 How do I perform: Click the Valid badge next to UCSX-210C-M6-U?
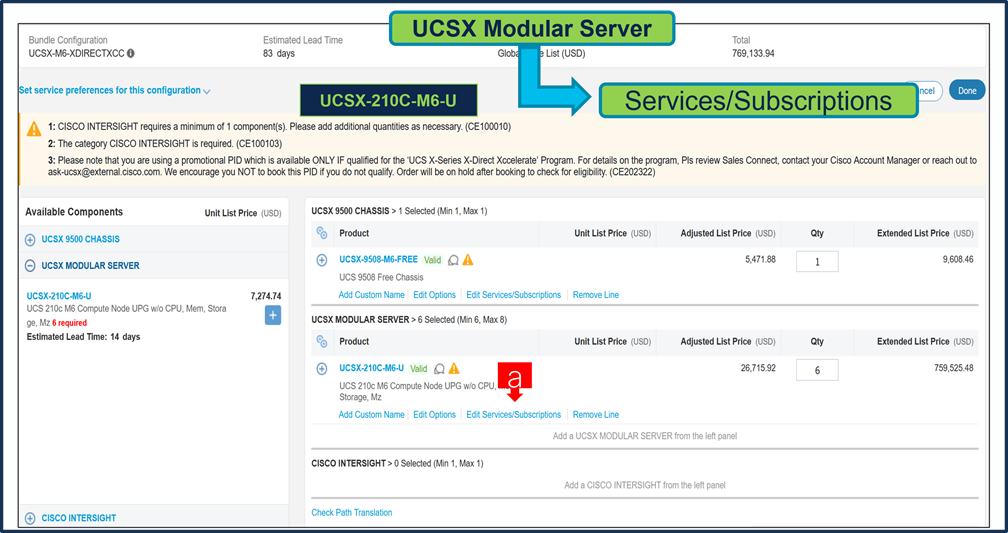tap(419, 369)
